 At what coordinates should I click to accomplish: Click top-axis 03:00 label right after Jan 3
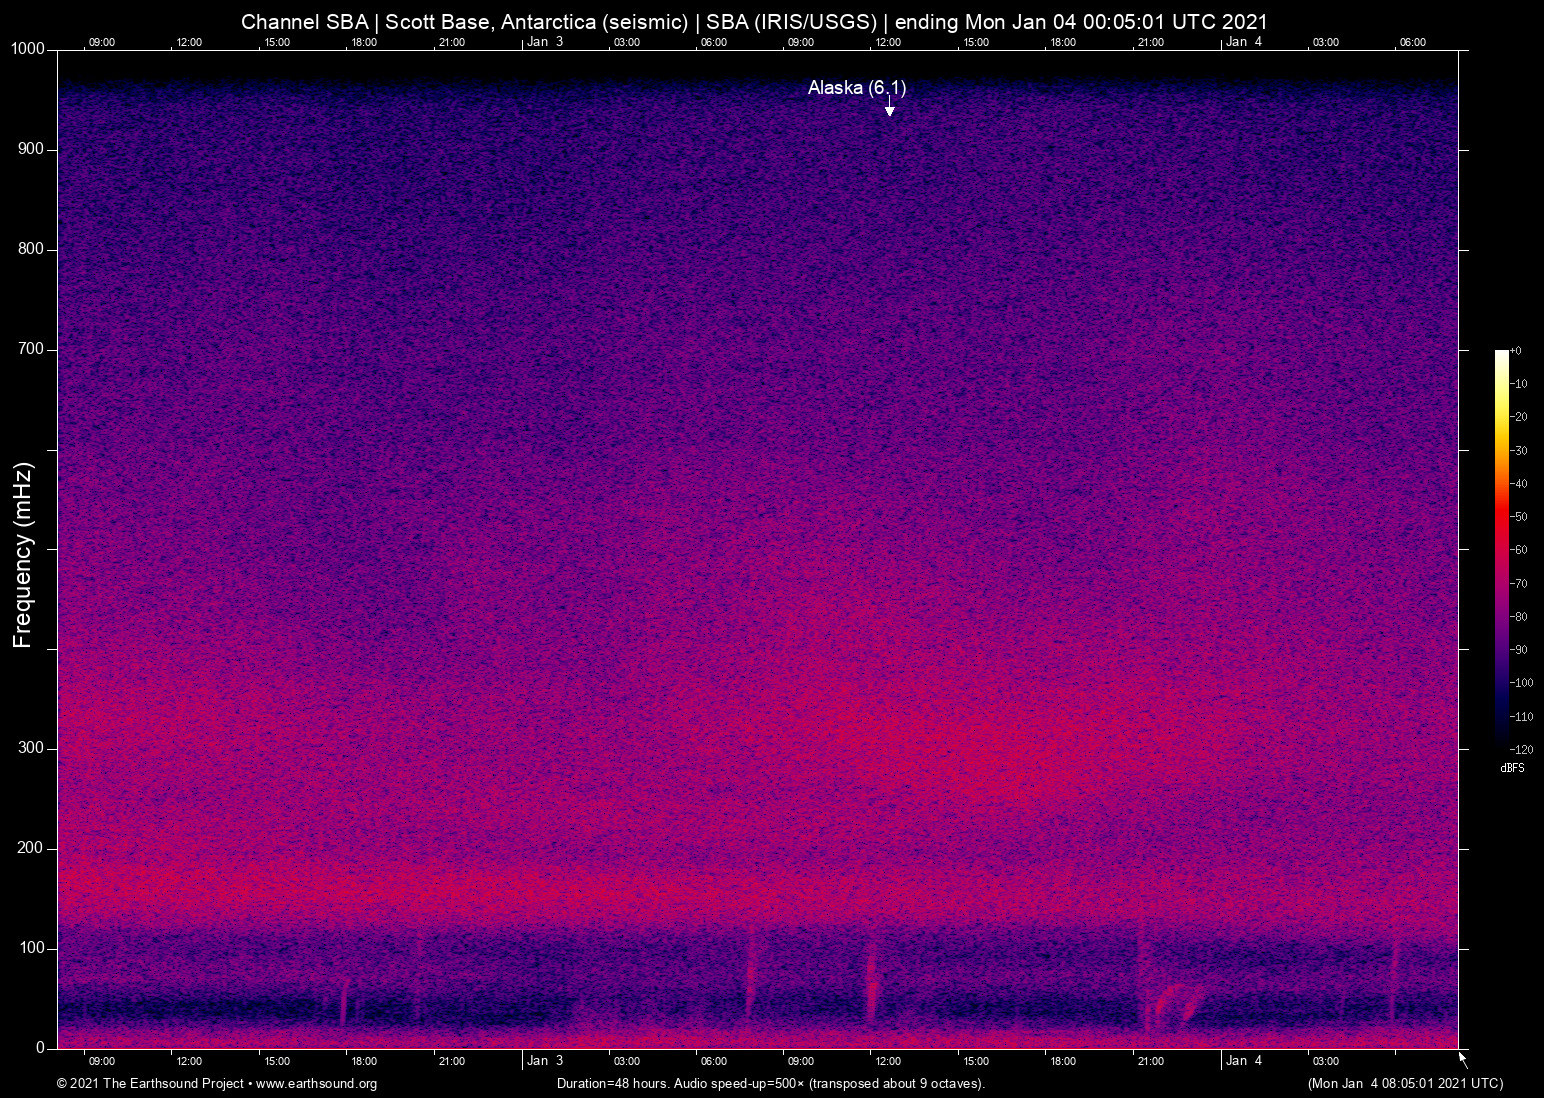point(627,42)
